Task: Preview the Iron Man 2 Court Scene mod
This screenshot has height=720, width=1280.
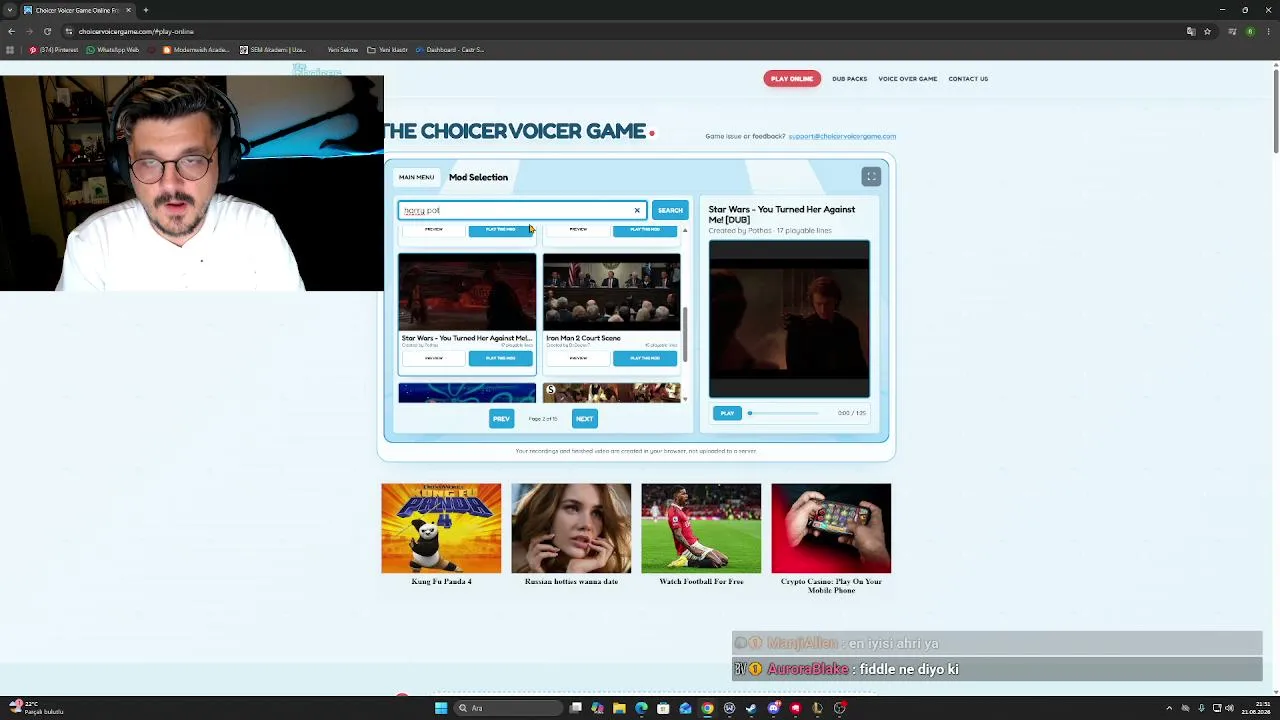Action: pyautogui.click(x=578, y=358)
